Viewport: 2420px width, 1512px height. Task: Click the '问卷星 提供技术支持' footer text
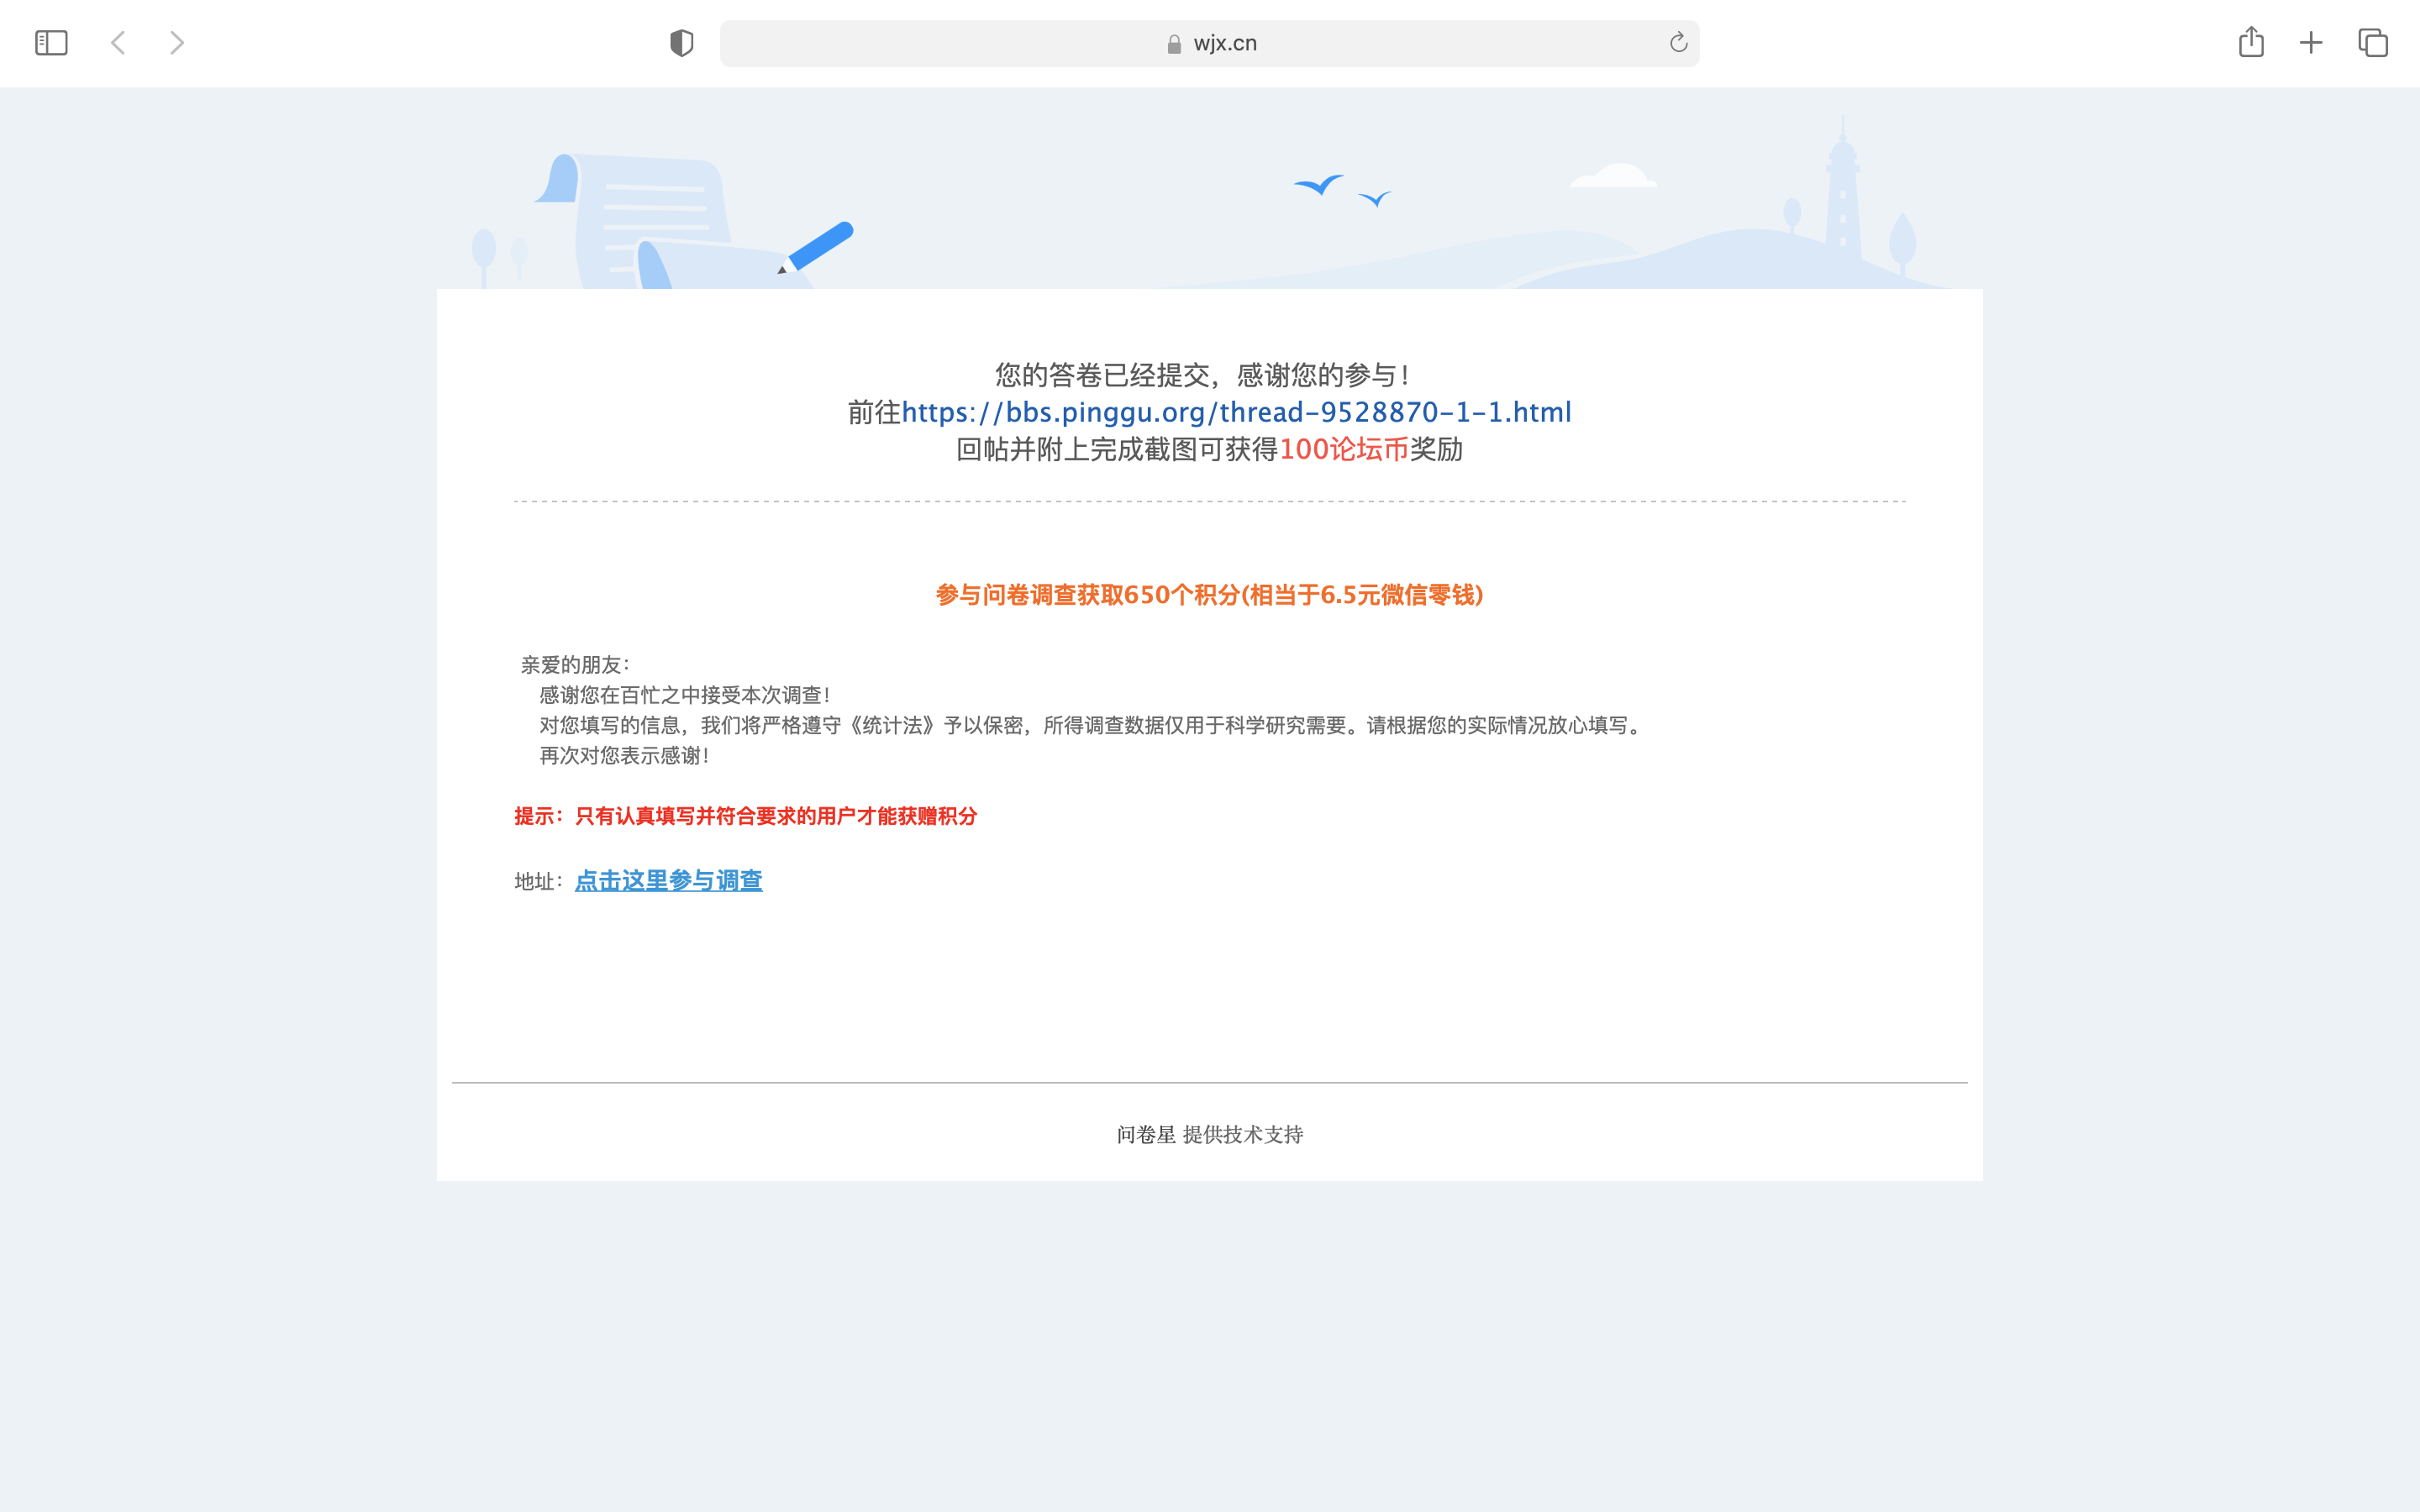pos(1209,1134)
